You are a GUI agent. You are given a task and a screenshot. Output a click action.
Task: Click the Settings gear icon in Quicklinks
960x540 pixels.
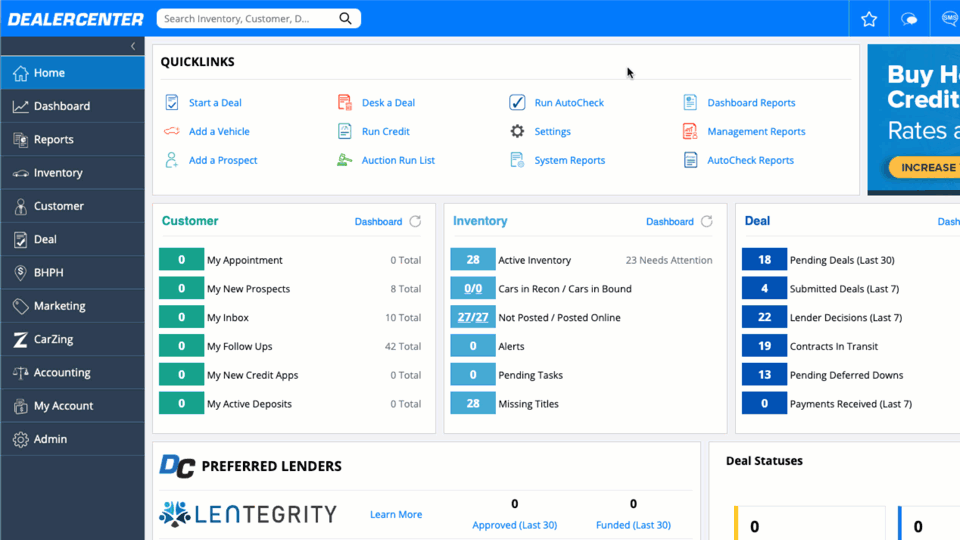coord(517,131)
